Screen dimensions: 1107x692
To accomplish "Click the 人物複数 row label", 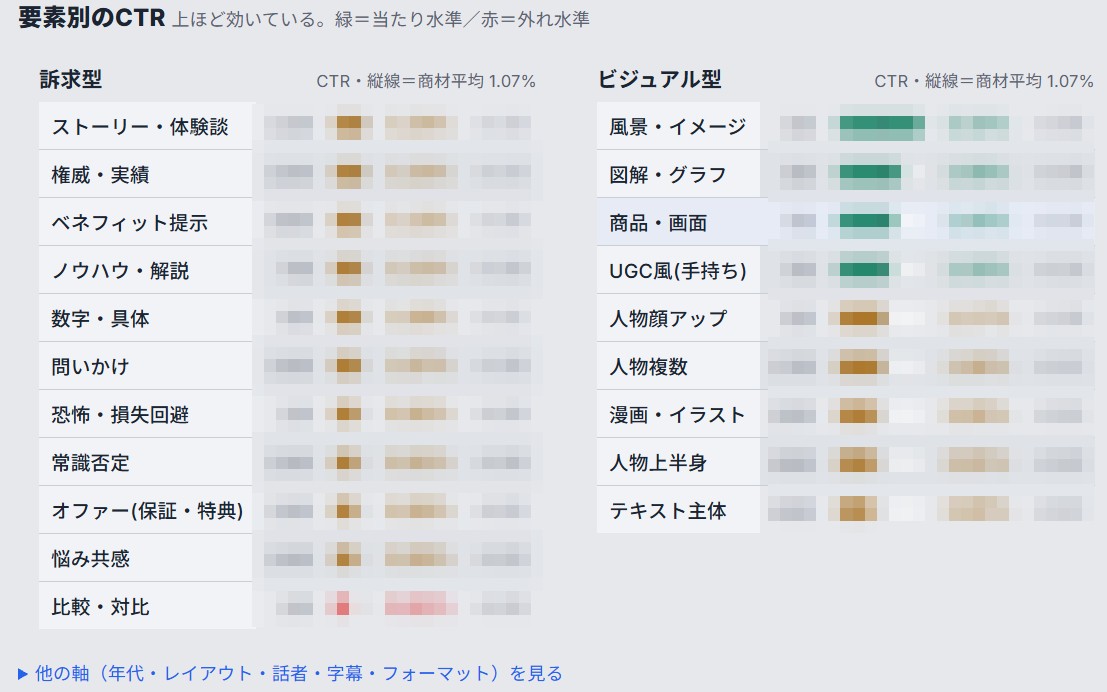I will click(x=648, y=366).
